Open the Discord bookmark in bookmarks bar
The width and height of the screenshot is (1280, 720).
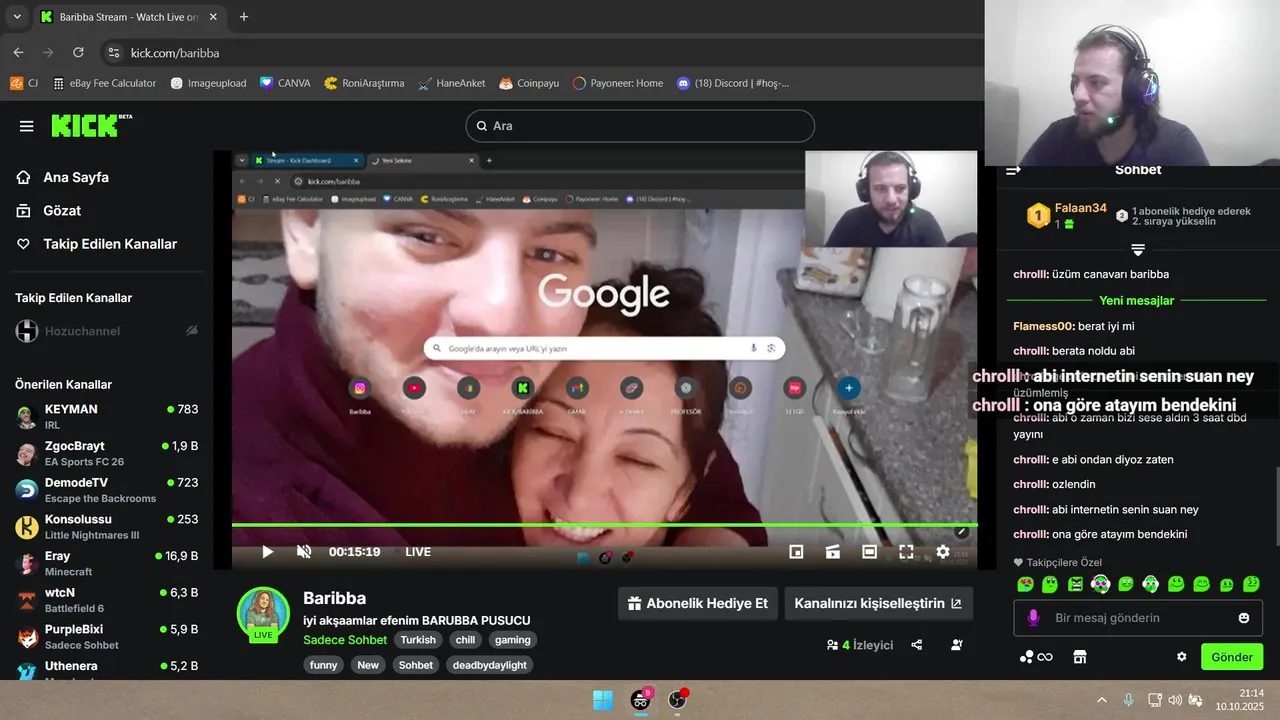733,83
